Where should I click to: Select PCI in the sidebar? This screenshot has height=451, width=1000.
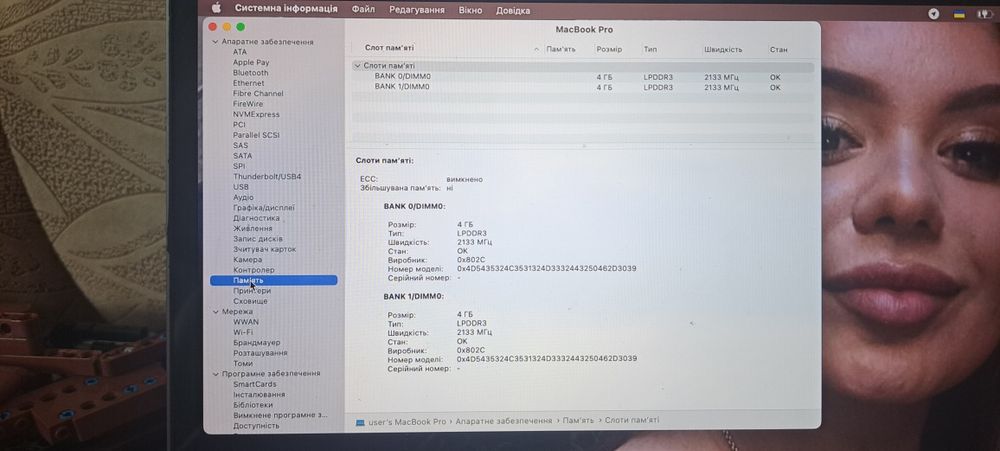tap(239, 125)
